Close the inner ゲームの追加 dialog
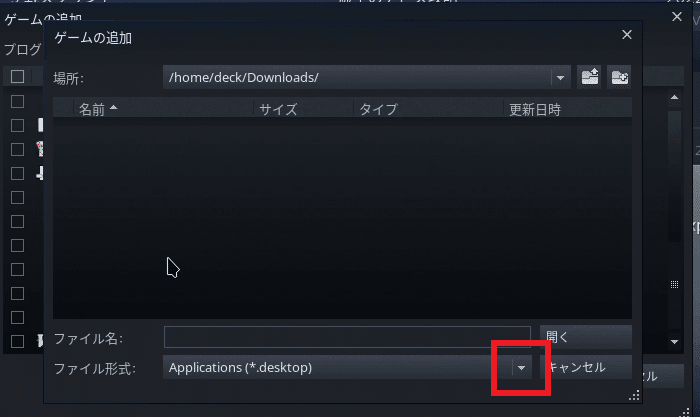The height and width of the screenshot is (417, 700). click(x=627, y=35)
